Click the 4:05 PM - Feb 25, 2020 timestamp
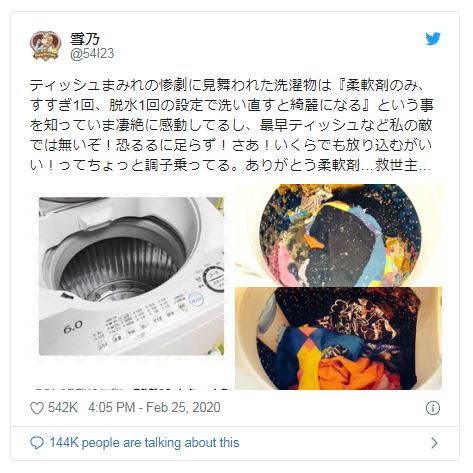 154,408
